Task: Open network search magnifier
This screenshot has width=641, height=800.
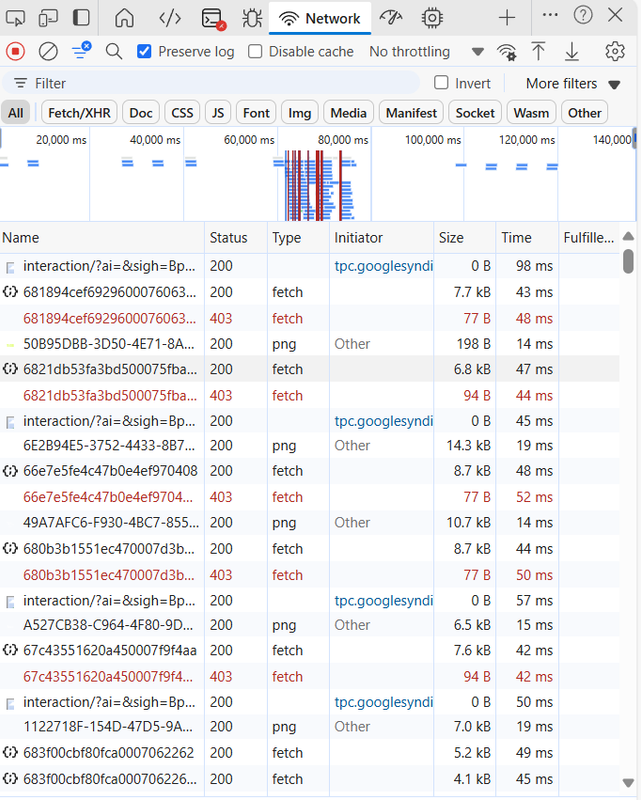Action: click(x=114, y=52)
